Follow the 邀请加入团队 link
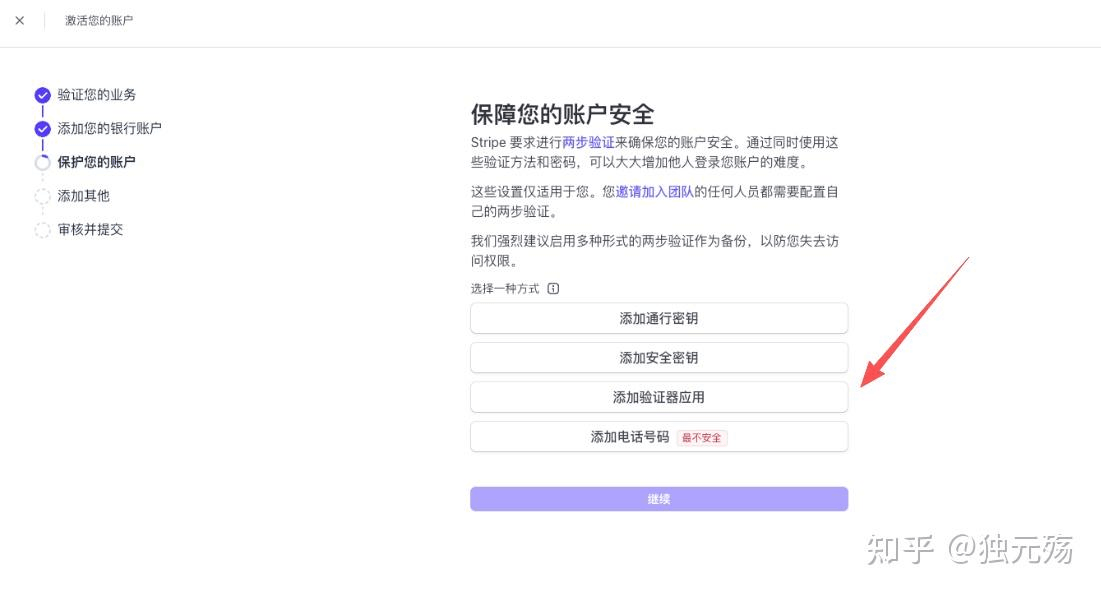This screenshot has width=1101, height=595. pyautogui.click(x=655, y=192)
